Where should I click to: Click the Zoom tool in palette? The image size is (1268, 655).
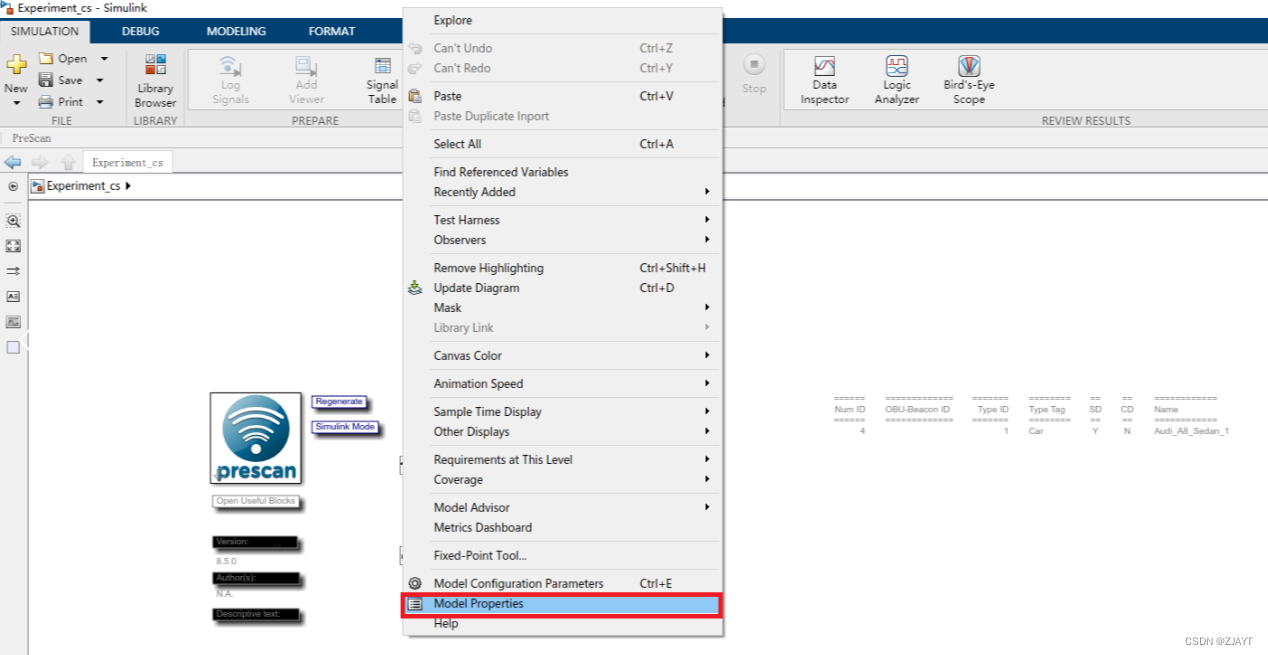(x=13, y=220)
